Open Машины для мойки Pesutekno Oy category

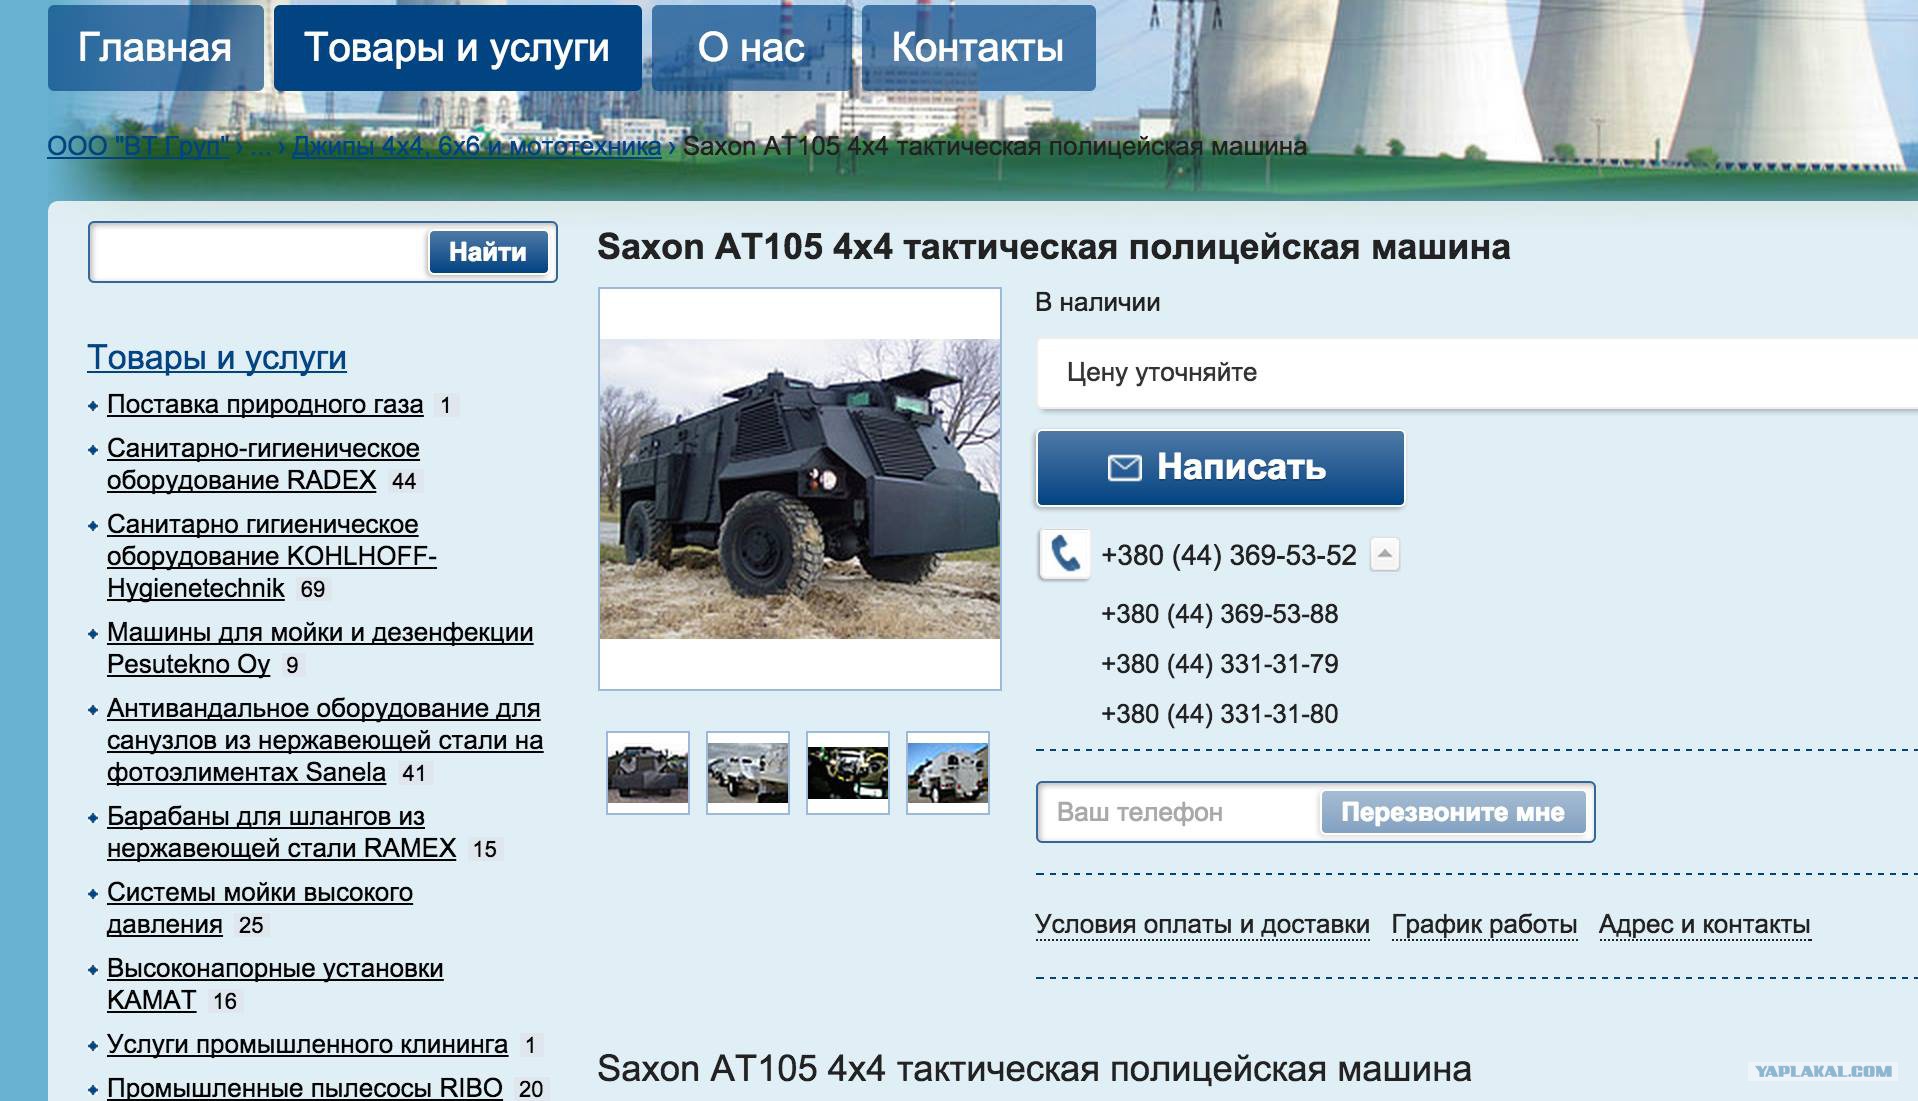(320, 648)
